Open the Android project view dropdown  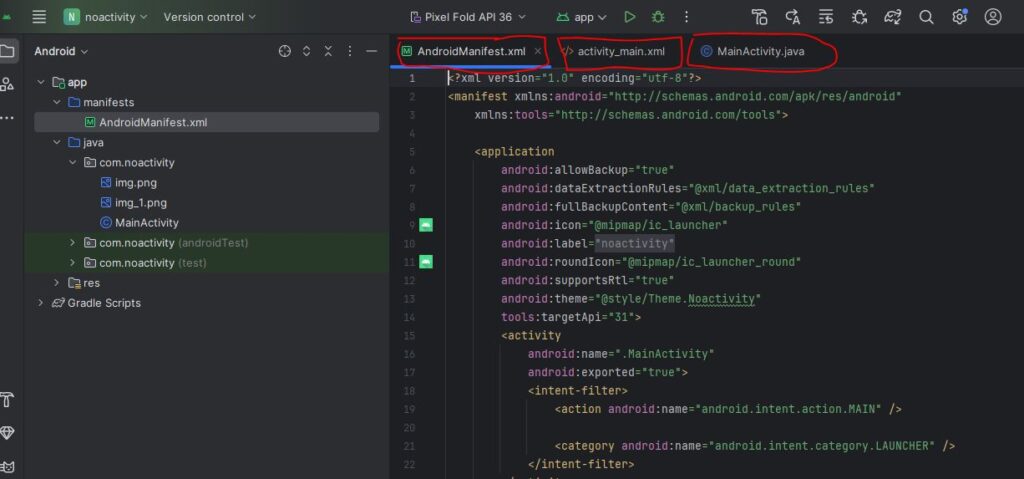(x=61, y=51)
